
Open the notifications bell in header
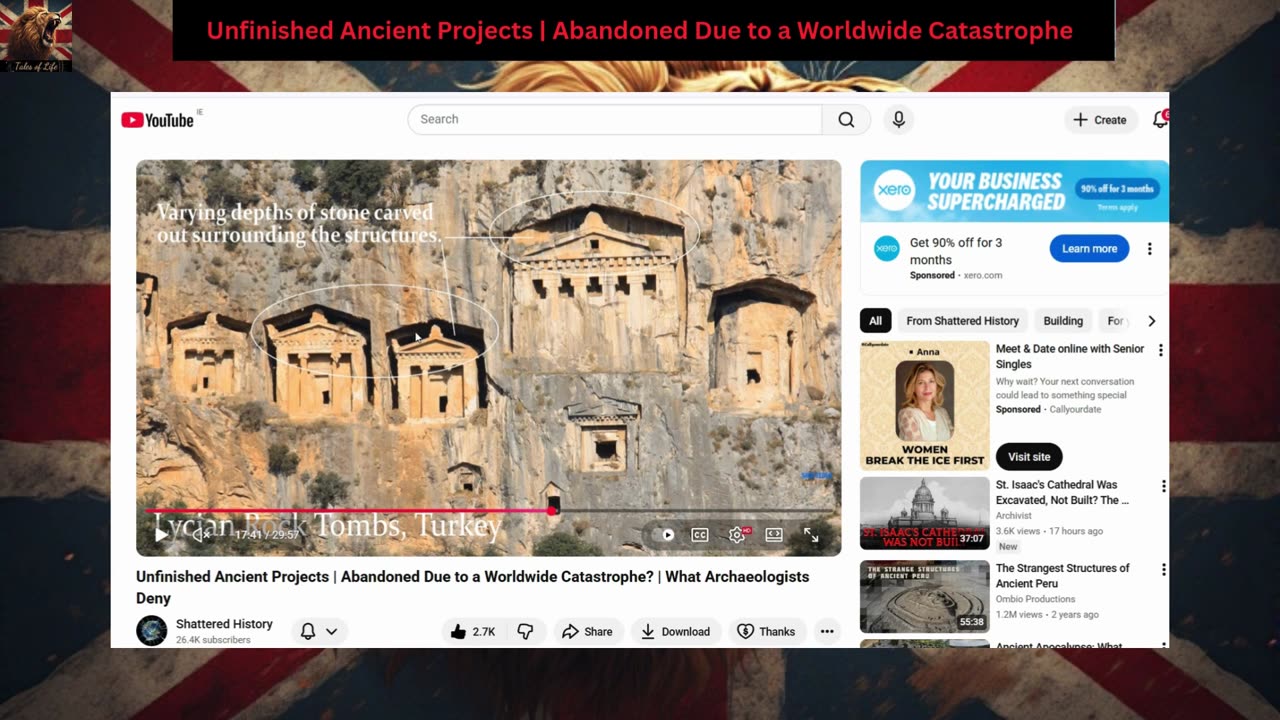click(x=1160, y=119)
